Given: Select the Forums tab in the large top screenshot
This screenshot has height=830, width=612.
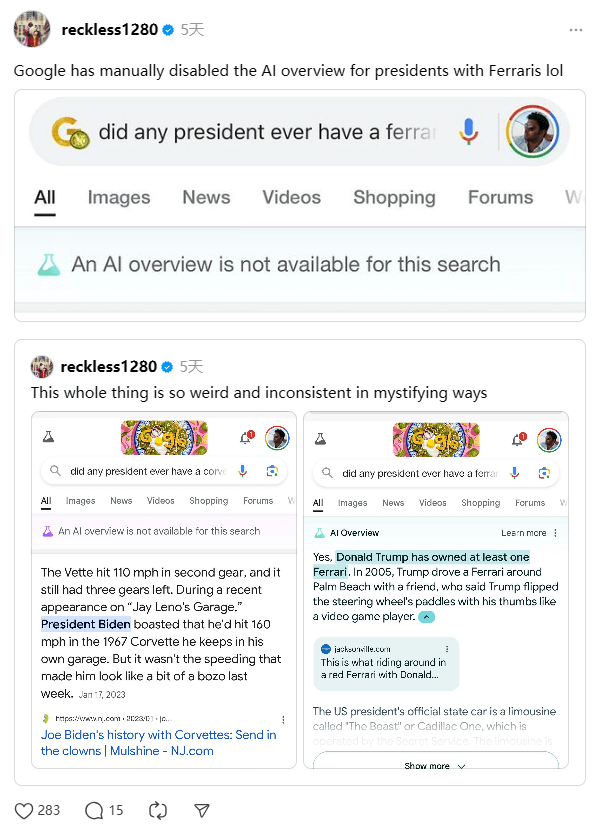Looking at the screenshot, I should click(x=500, y=197).
